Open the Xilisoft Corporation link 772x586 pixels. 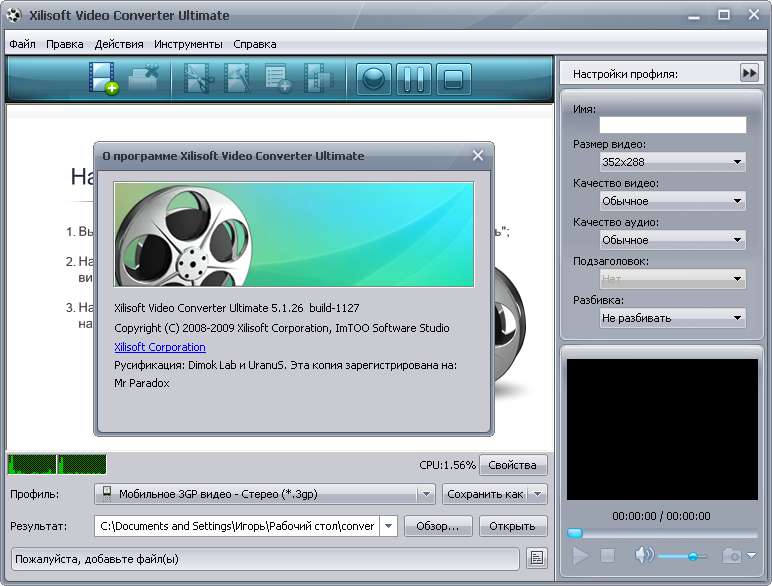pyautogui.click(x=160, y=347)
